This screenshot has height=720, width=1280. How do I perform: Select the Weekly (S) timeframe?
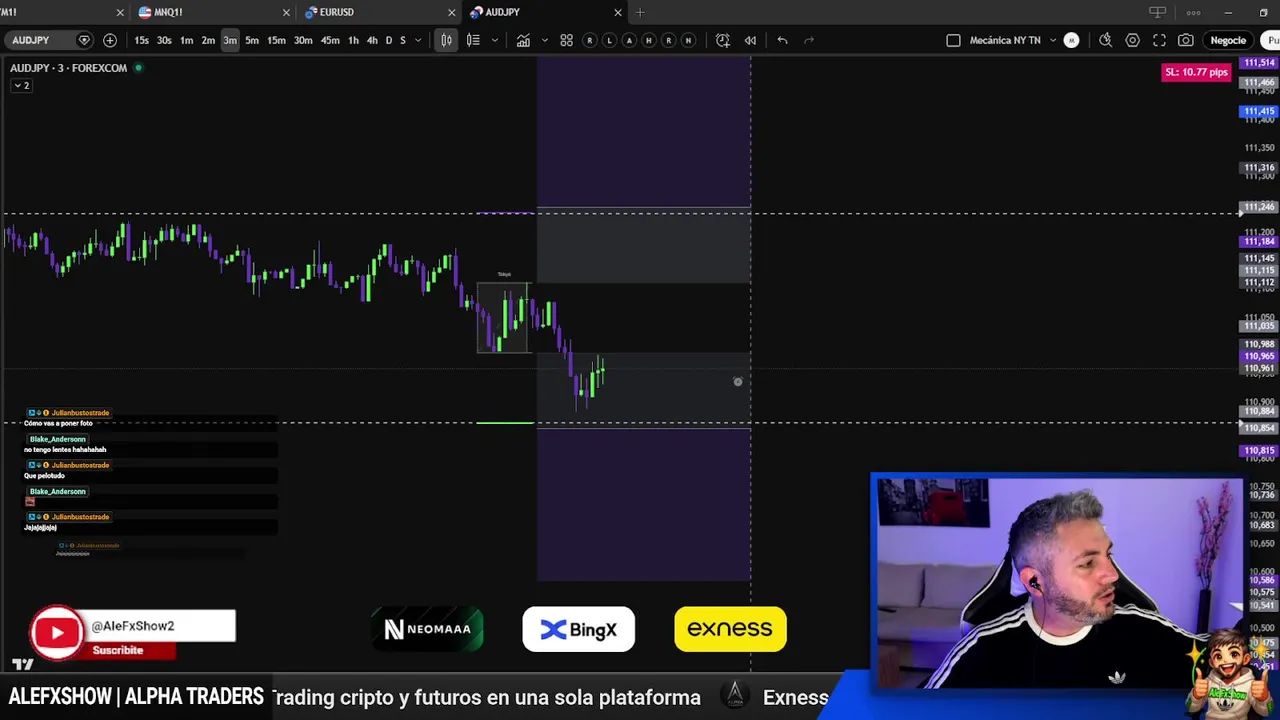[x=403, y=40]
